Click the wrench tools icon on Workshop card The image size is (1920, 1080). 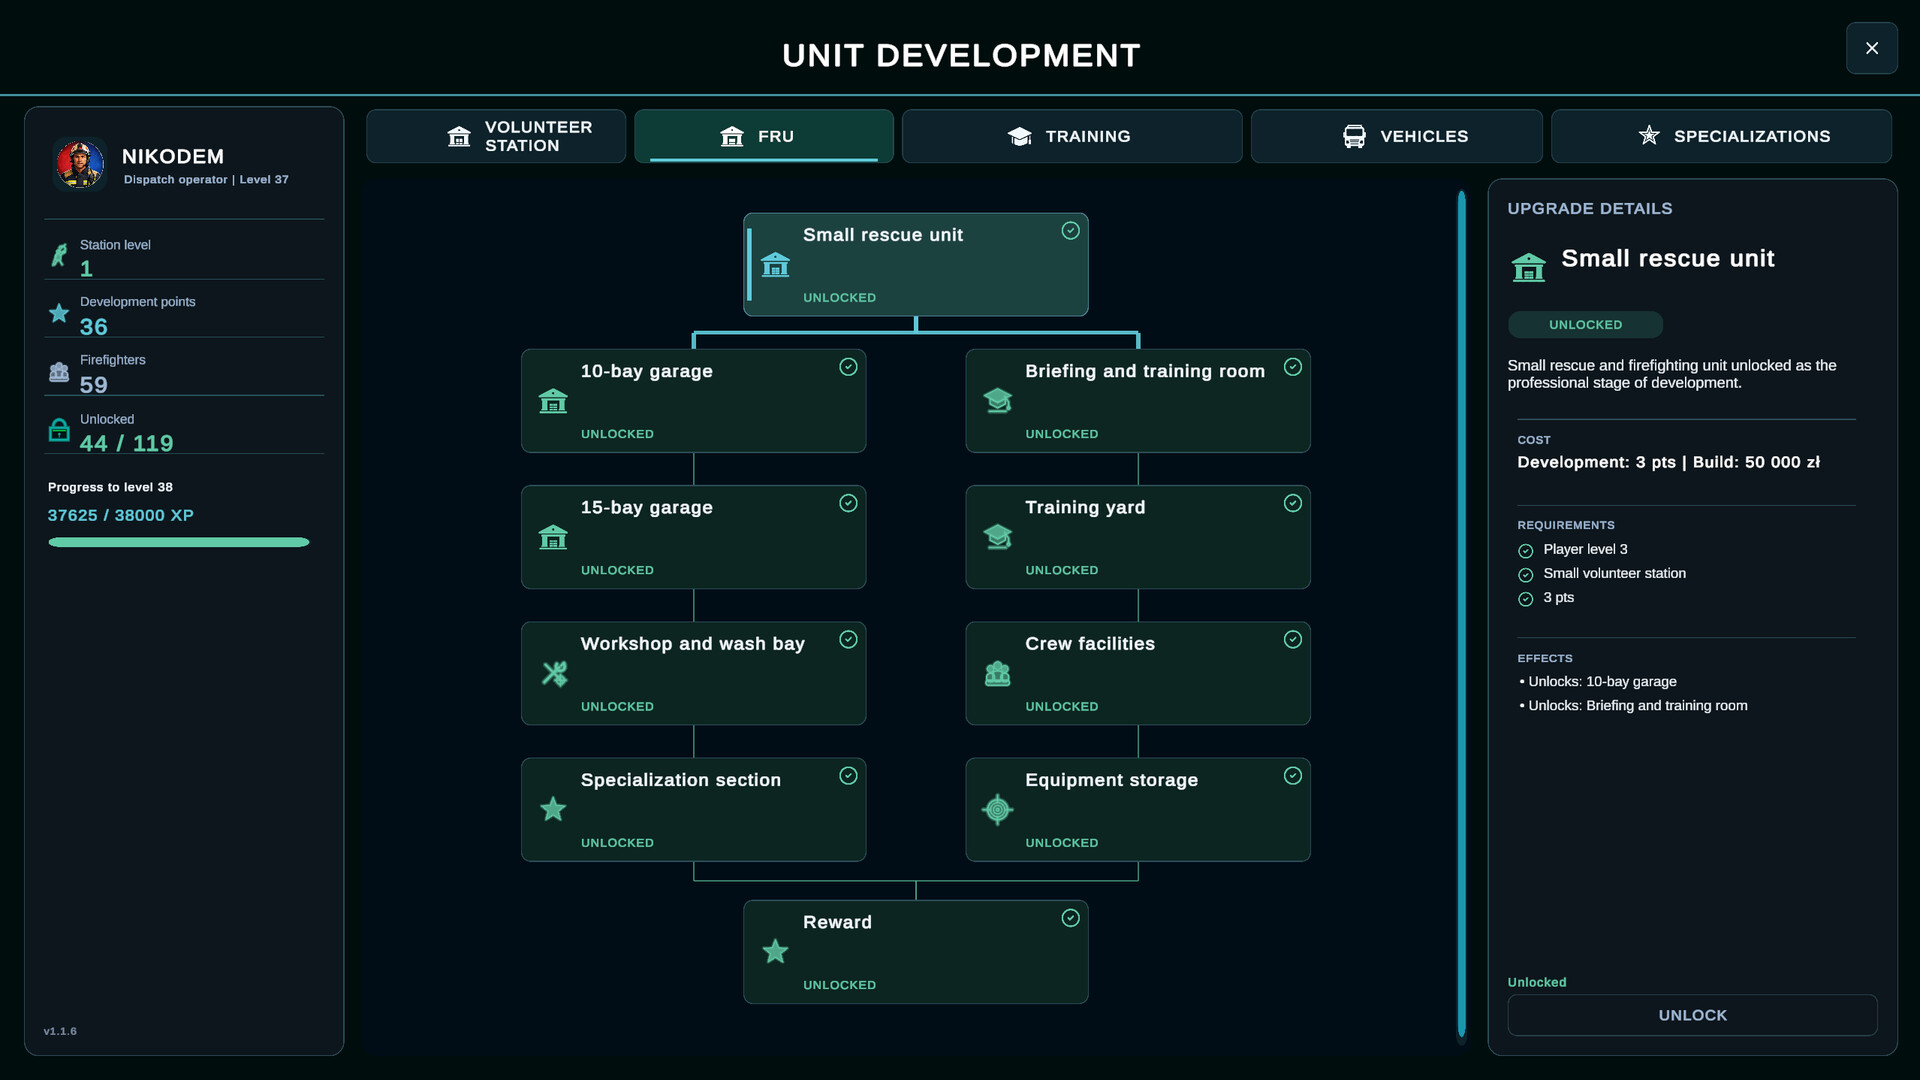coord(554,674)
